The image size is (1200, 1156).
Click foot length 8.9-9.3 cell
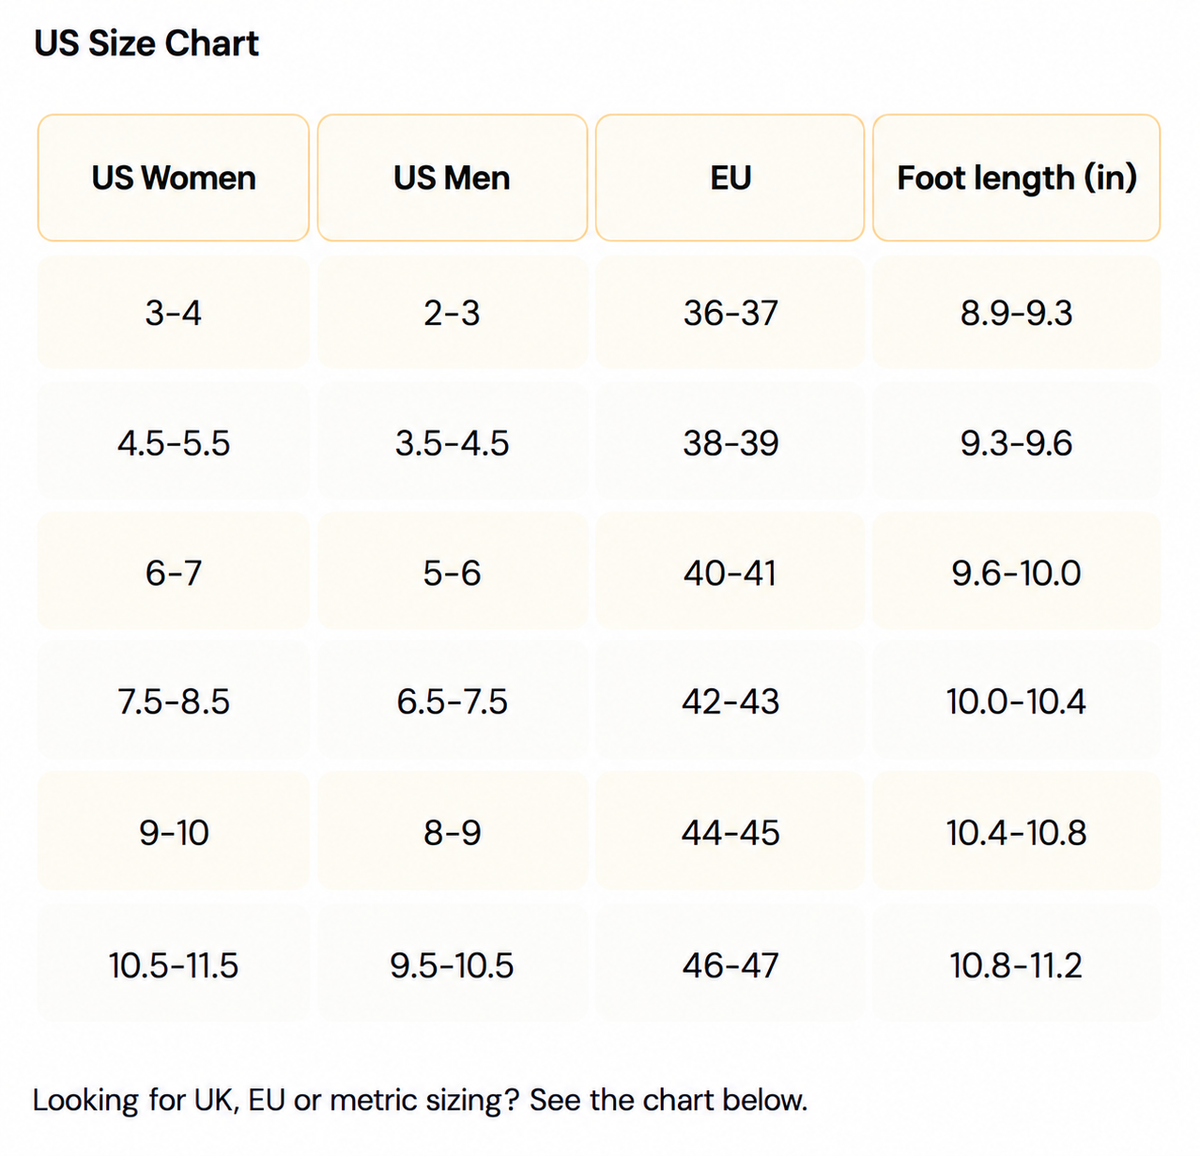point(1017,313)
